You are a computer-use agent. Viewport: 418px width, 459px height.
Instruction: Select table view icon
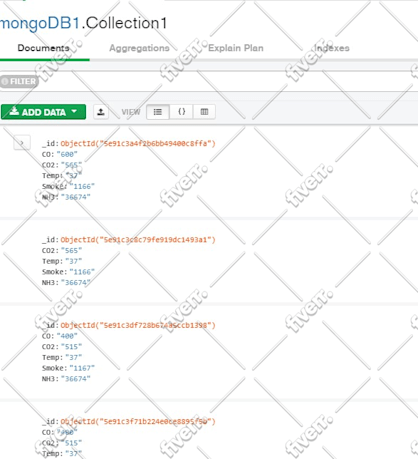[204, 112]
